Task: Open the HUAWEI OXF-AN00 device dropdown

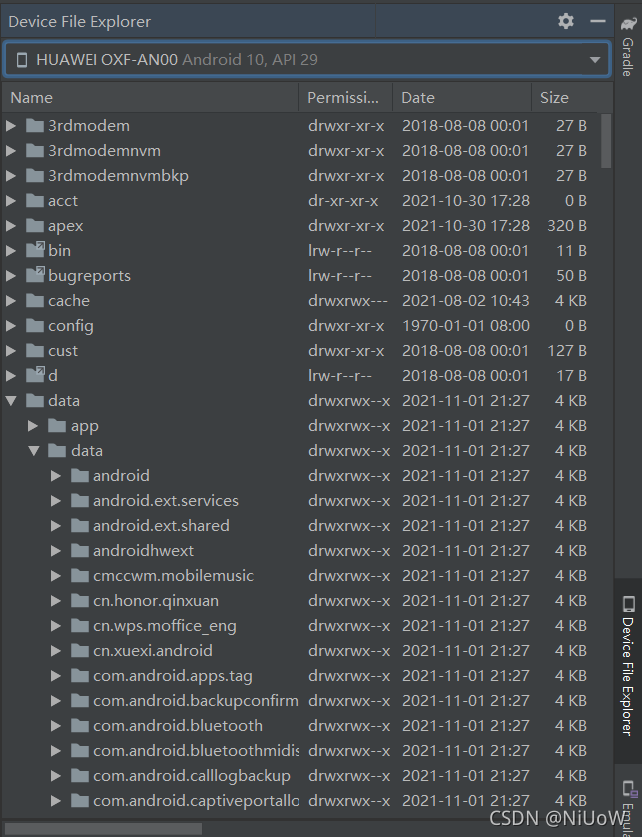Action: click(x=306, y=59)
